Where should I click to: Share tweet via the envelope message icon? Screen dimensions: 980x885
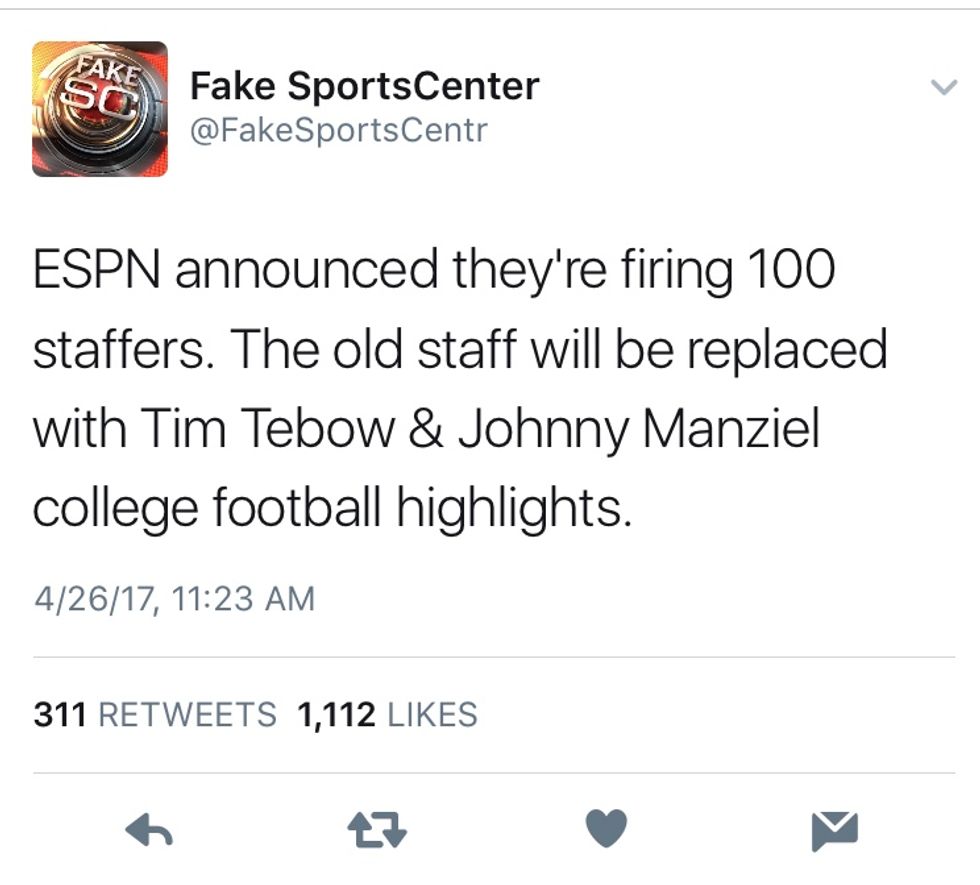[834, 830]
